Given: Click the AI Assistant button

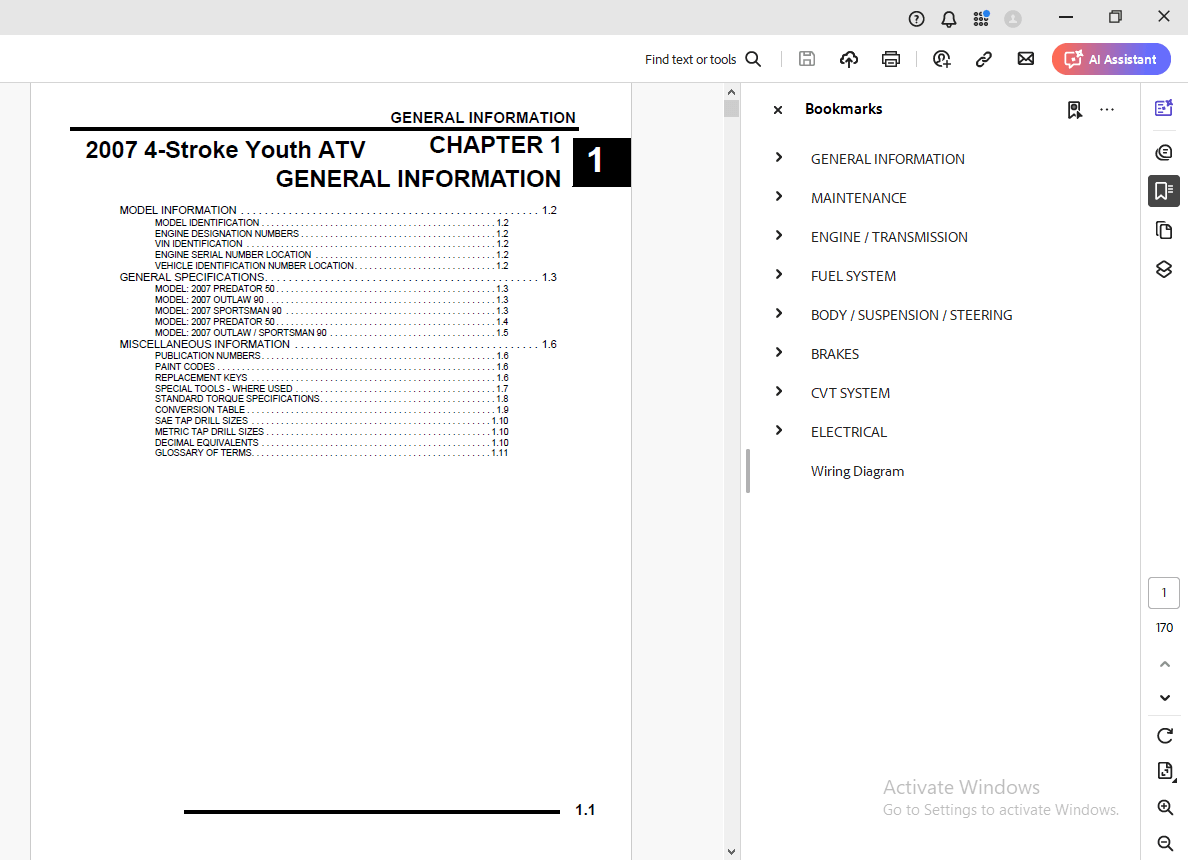Looking at the screenshot, I should [1110, 59].
